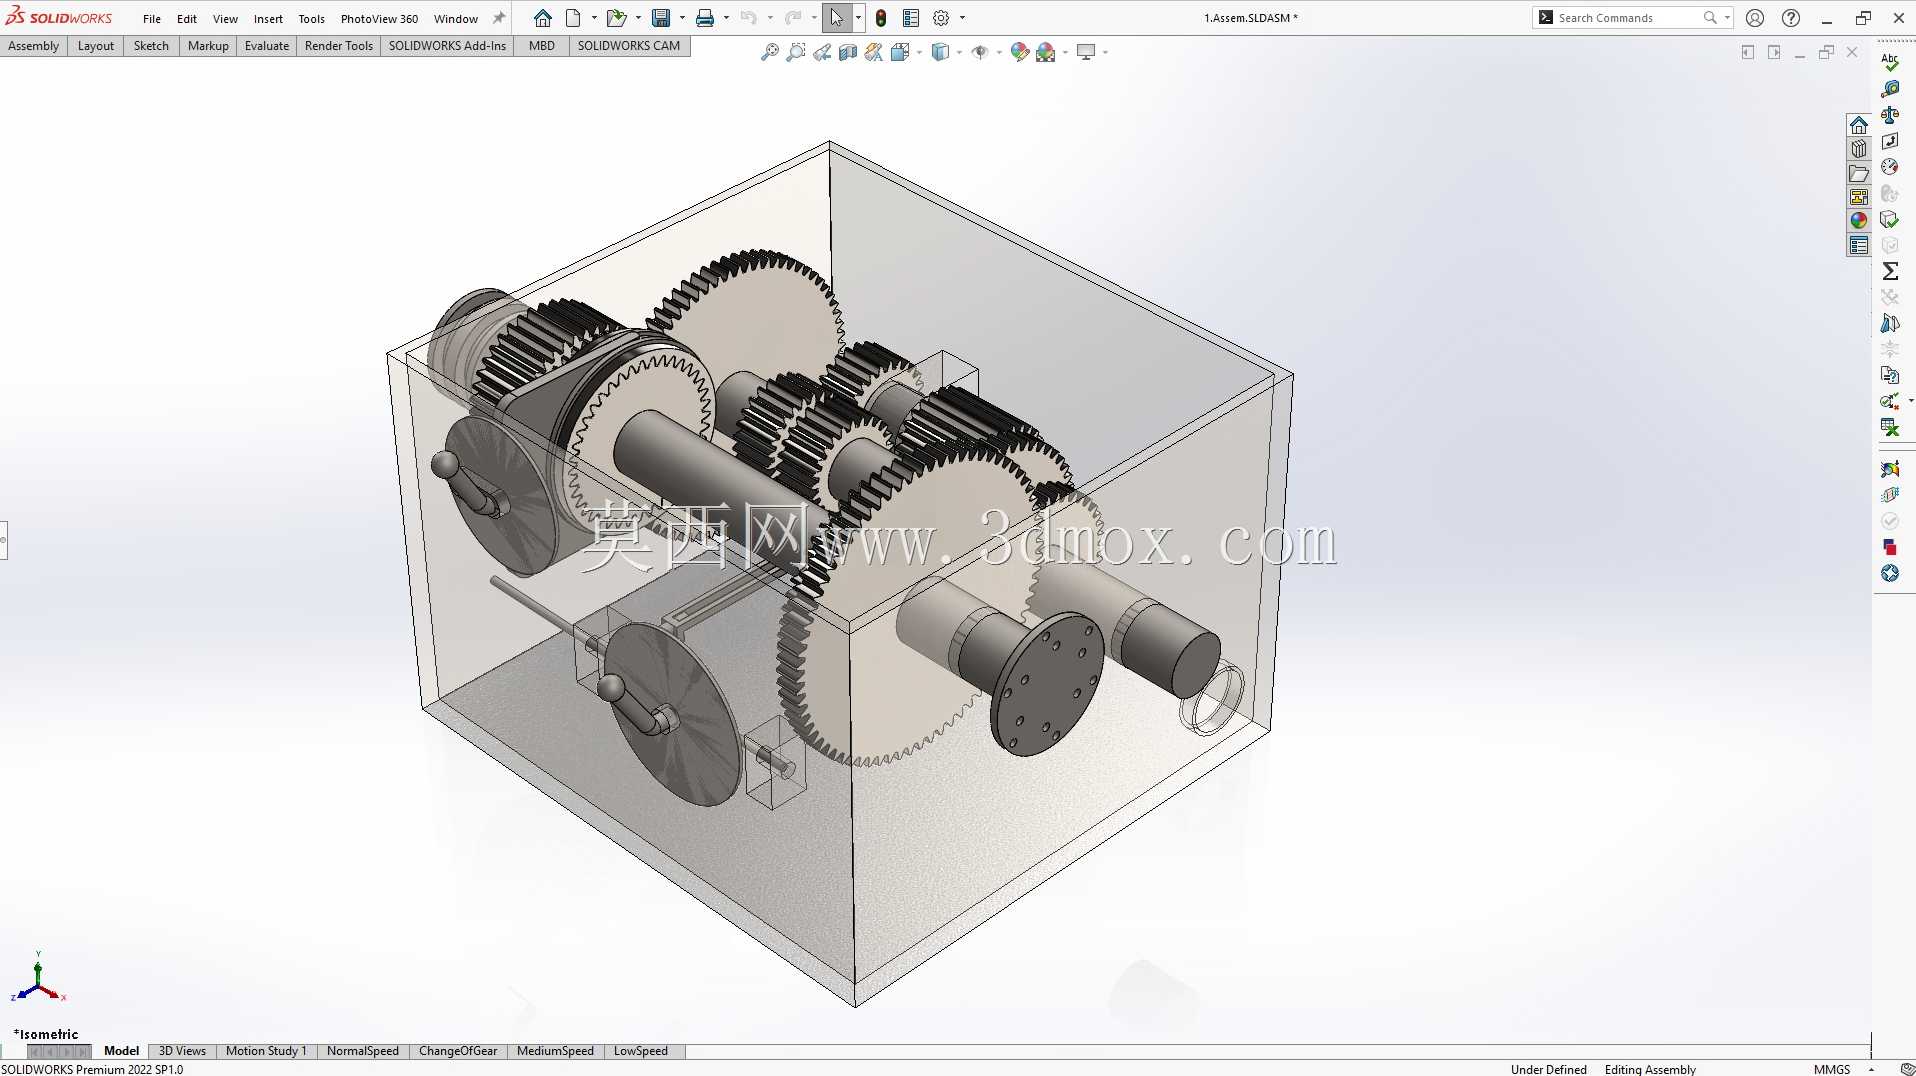Open File Properties list icon
The width and height of the screenshot is (1916, 1076).
click(x=911, y=18)
